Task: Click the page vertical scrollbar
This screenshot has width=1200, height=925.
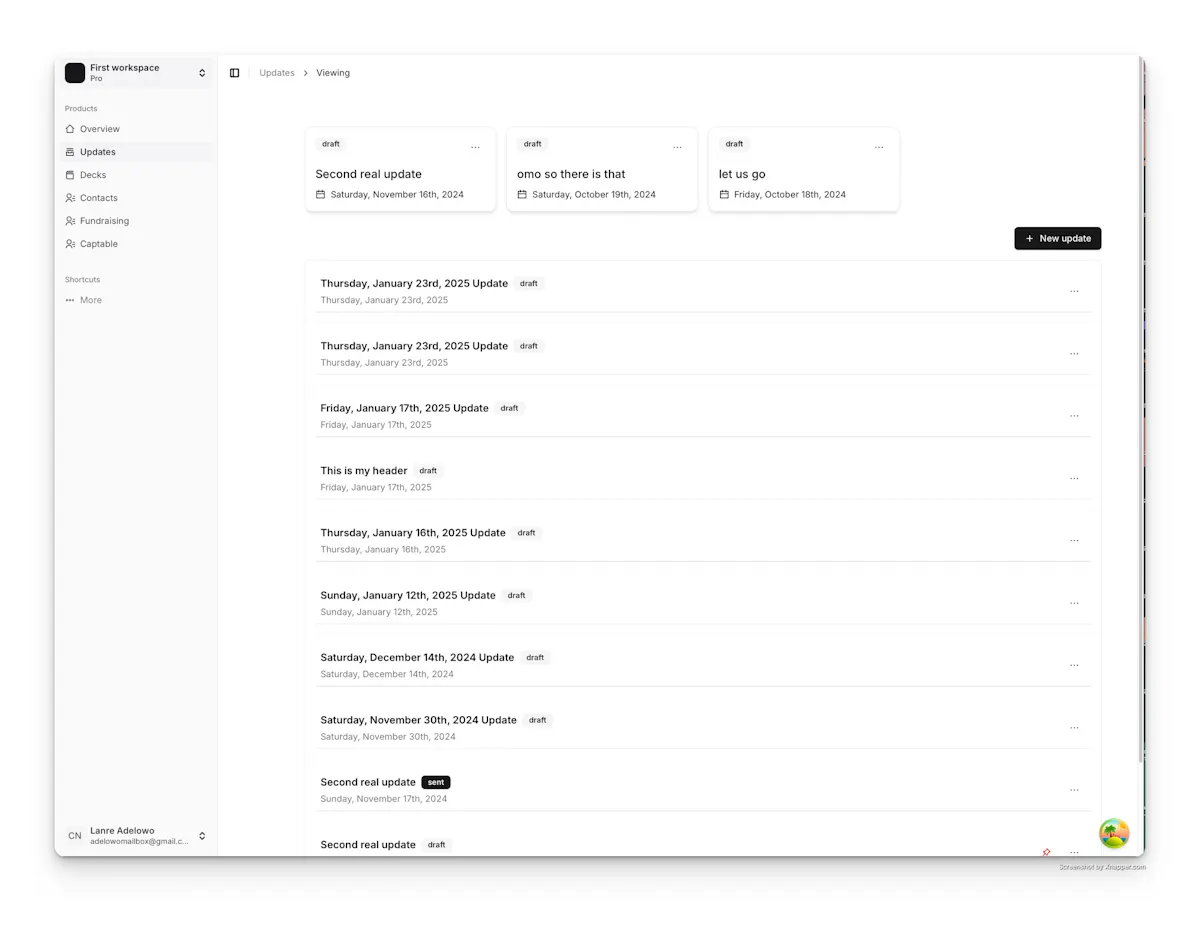Action: 1140,410
